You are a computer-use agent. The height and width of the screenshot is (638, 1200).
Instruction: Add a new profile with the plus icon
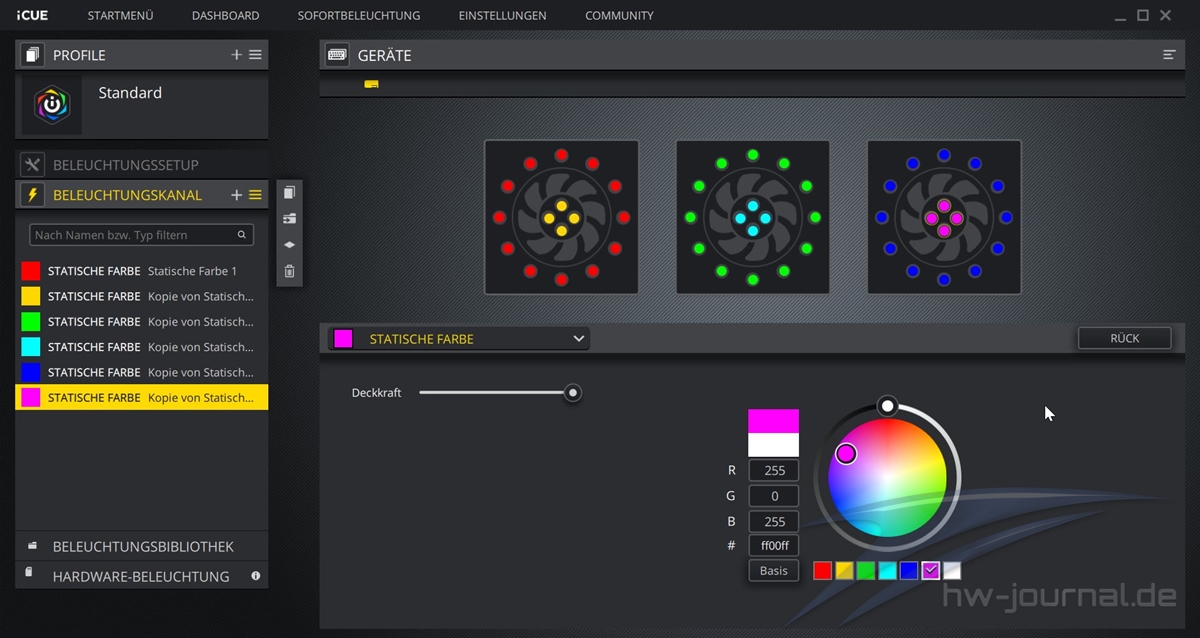click(237, 55)
